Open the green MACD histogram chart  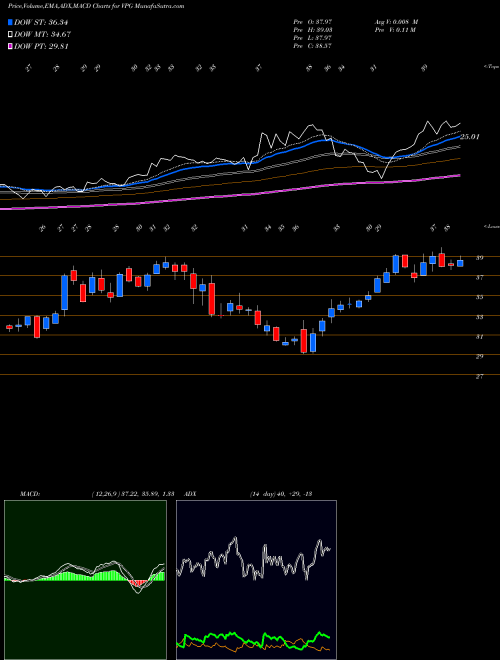pyautogui.click(x=85, y=580)
